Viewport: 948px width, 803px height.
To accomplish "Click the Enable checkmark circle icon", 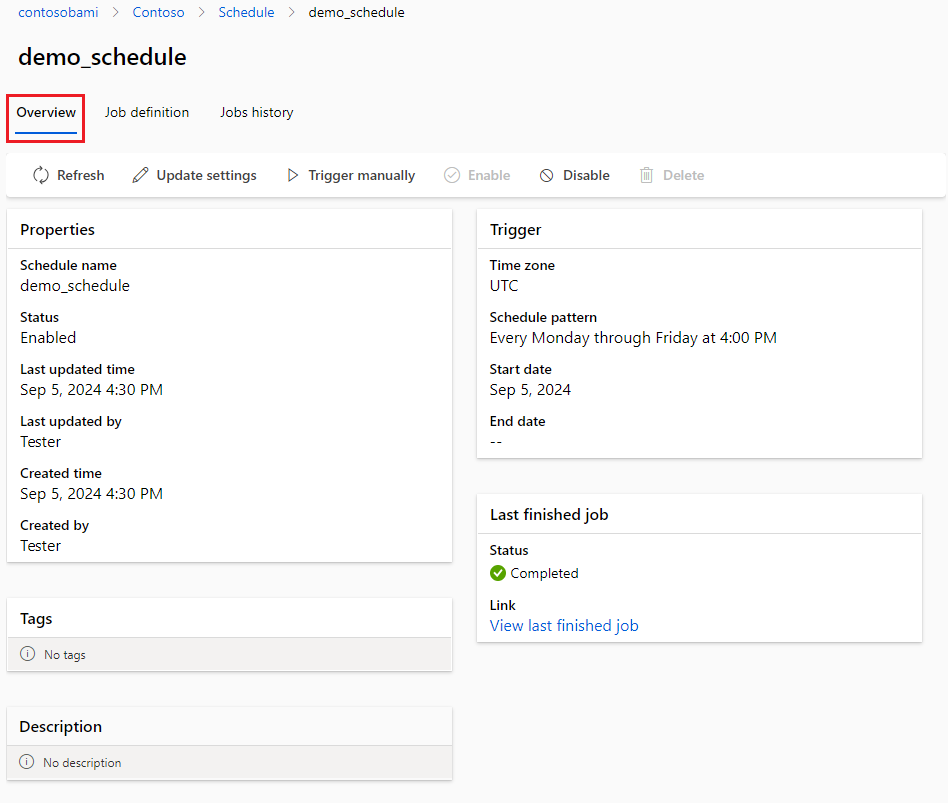I will tap(452, 175).
